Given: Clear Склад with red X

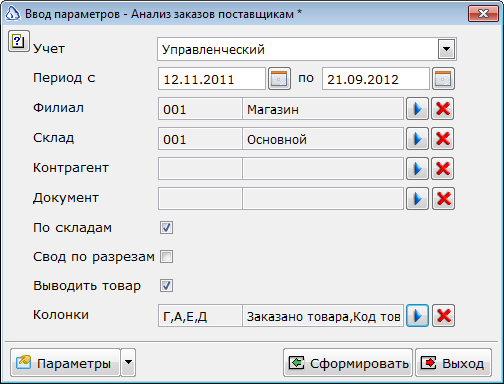Looking at the screenshot, I should click(x=443, y=139).
